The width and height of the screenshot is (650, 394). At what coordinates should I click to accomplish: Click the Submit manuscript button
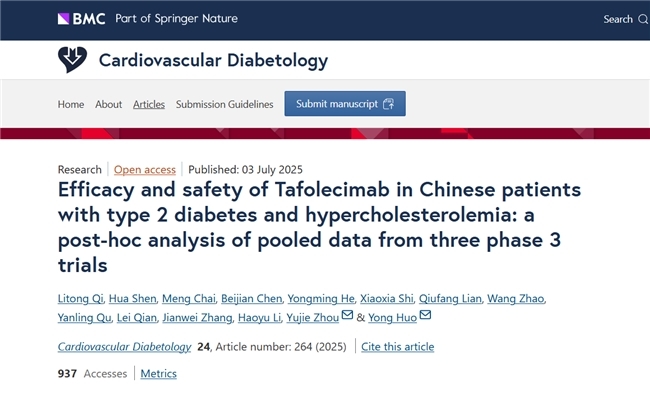[x=345, y=104]
